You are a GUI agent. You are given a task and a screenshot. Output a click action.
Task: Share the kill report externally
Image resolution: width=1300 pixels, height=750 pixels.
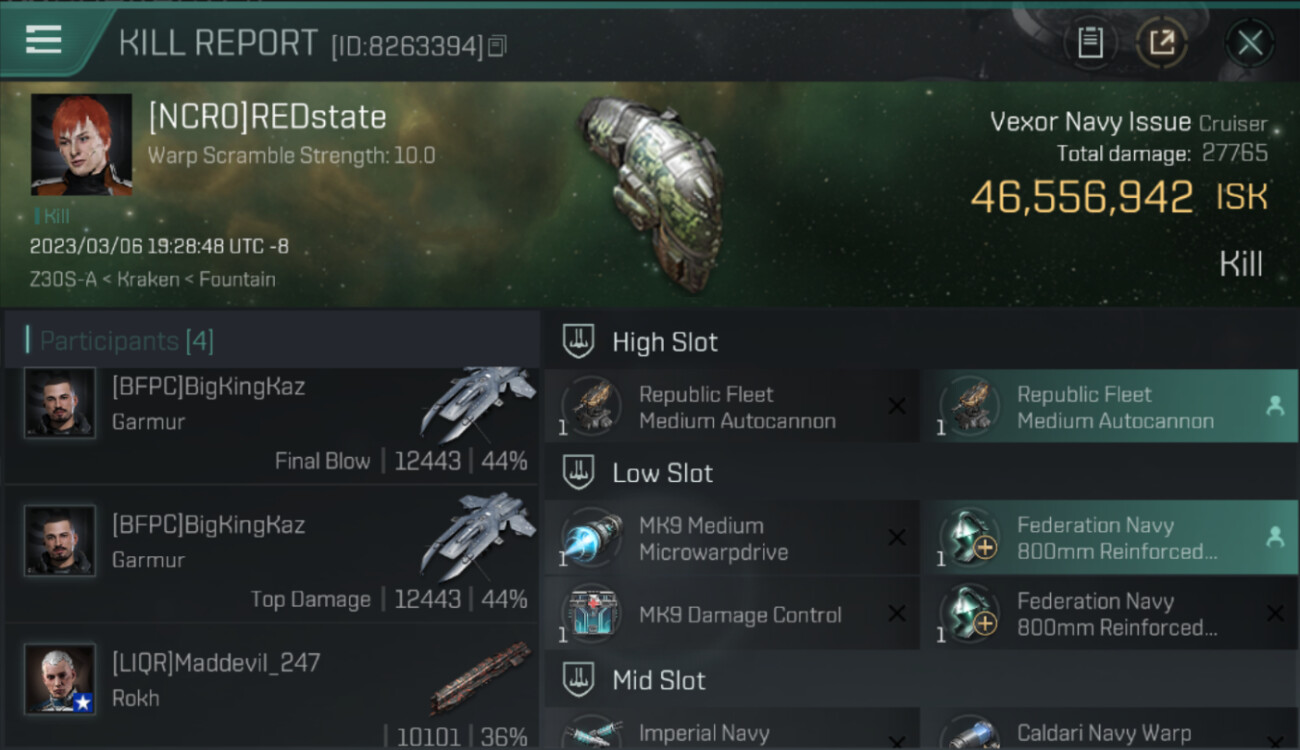[1162, 42]
